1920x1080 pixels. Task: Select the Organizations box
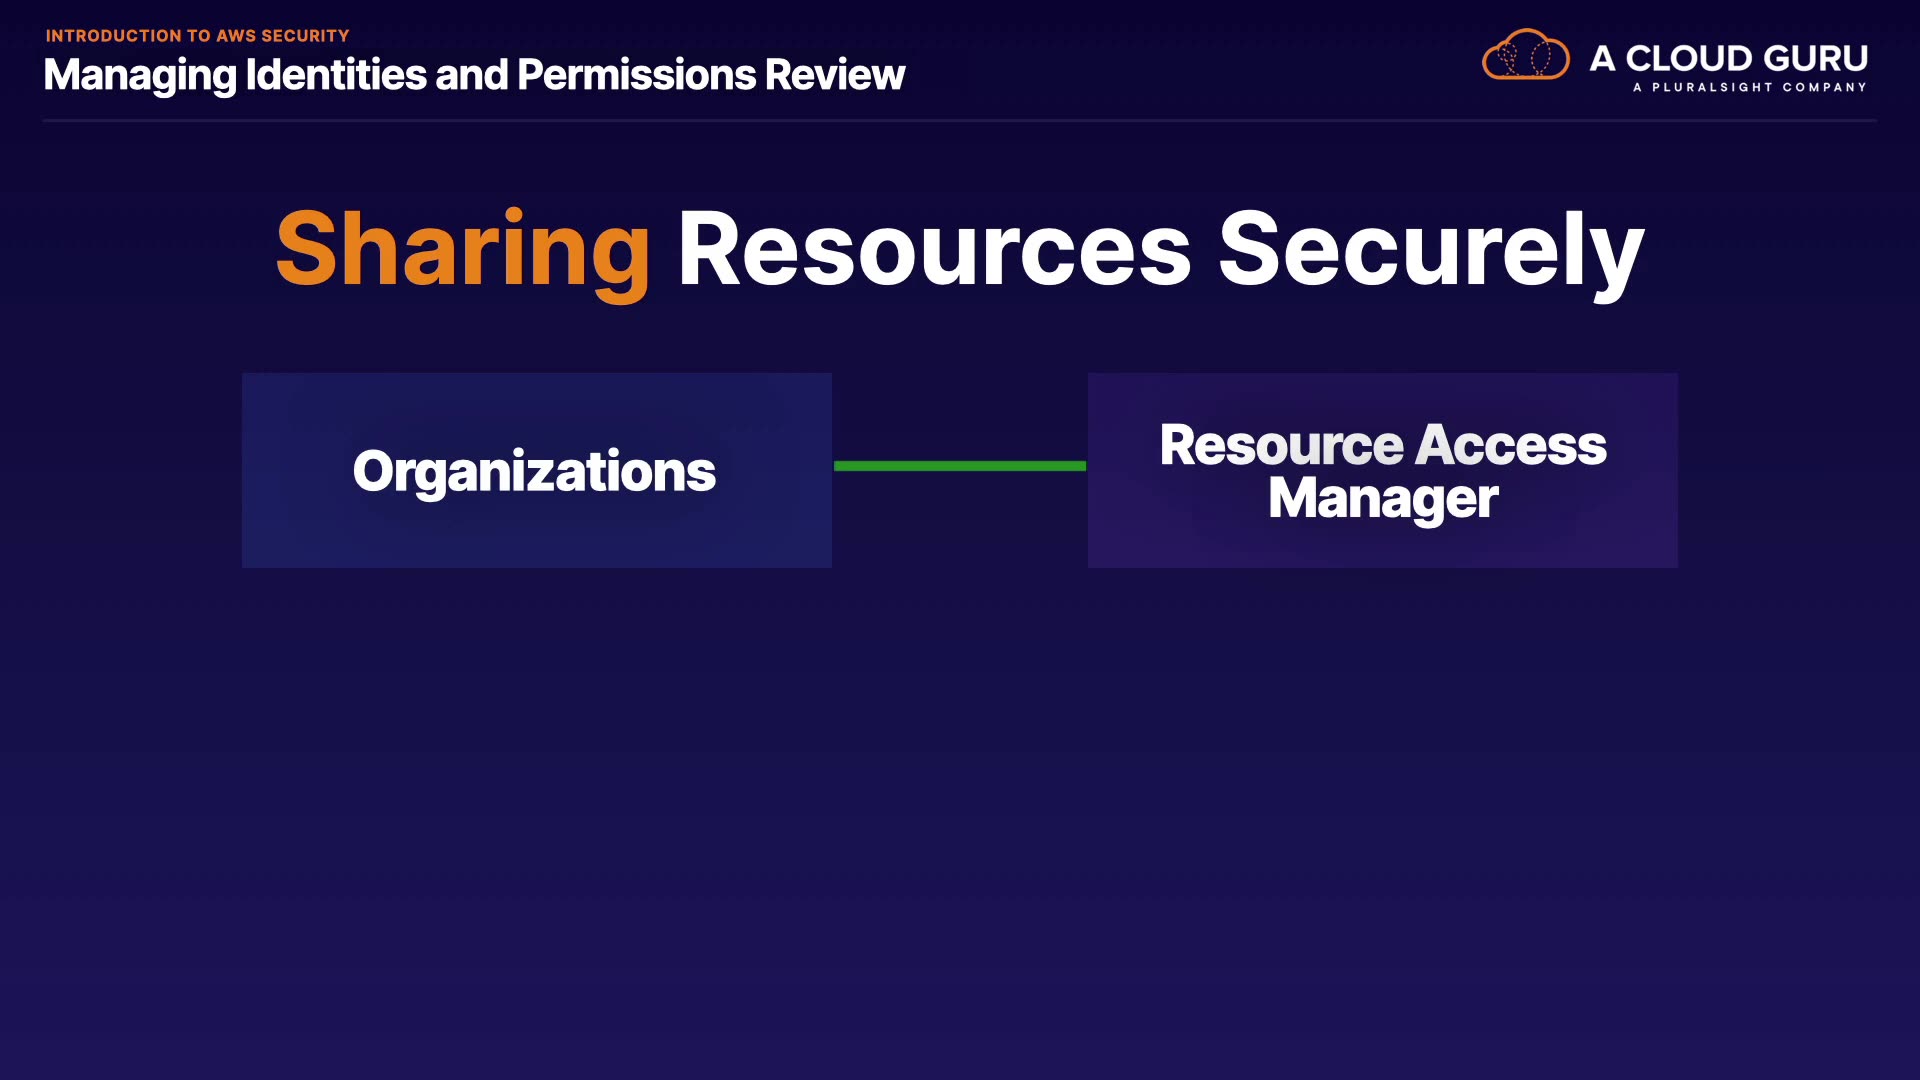coord(536,470)
